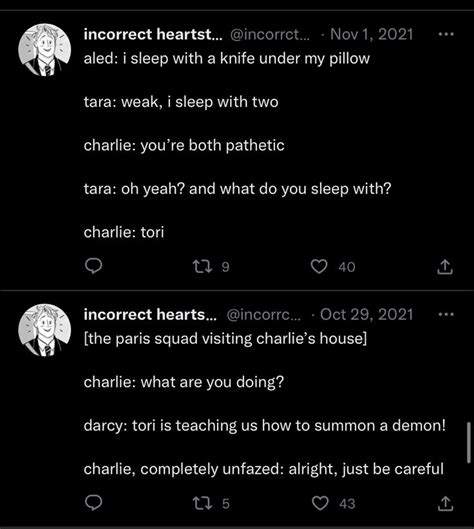Open more options on the Oct 29 tweet
Viewport: 474px width, 529px height.
coord(446,314)
